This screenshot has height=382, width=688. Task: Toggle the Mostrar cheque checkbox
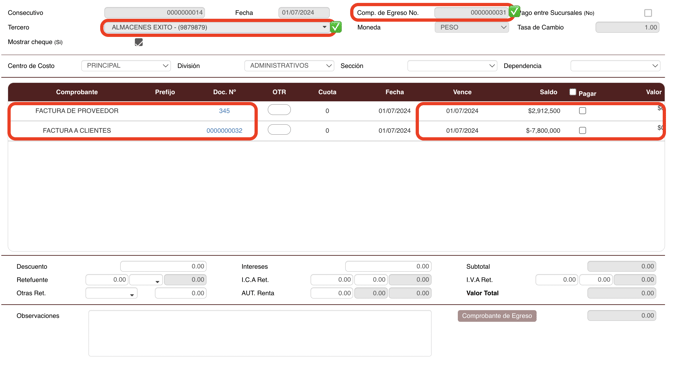click(x=139, y=42)
